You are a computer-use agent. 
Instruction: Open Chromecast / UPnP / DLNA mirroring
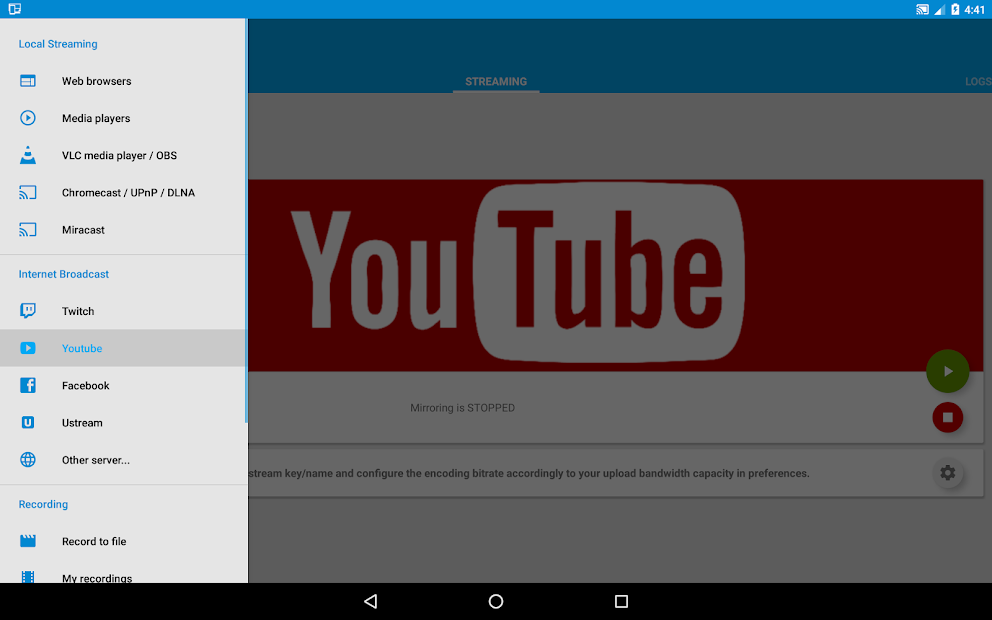coord(27,192)
